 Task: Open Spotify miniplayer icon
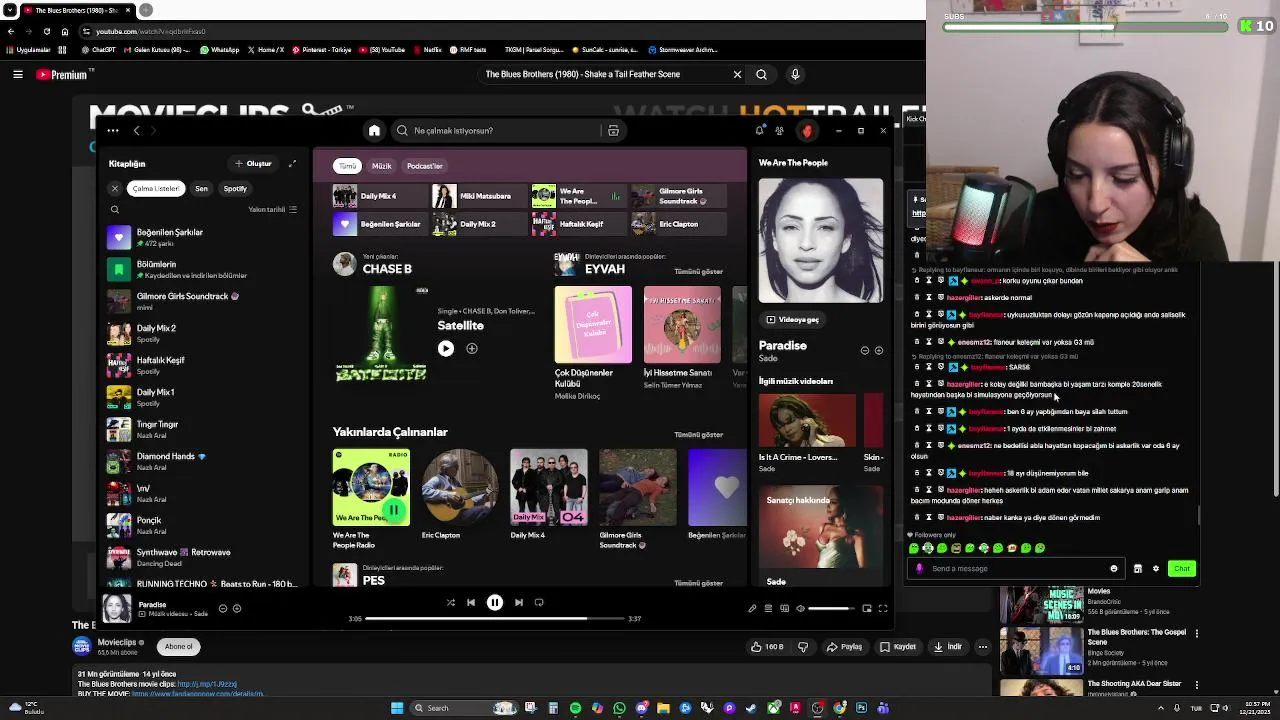point(867,608)
